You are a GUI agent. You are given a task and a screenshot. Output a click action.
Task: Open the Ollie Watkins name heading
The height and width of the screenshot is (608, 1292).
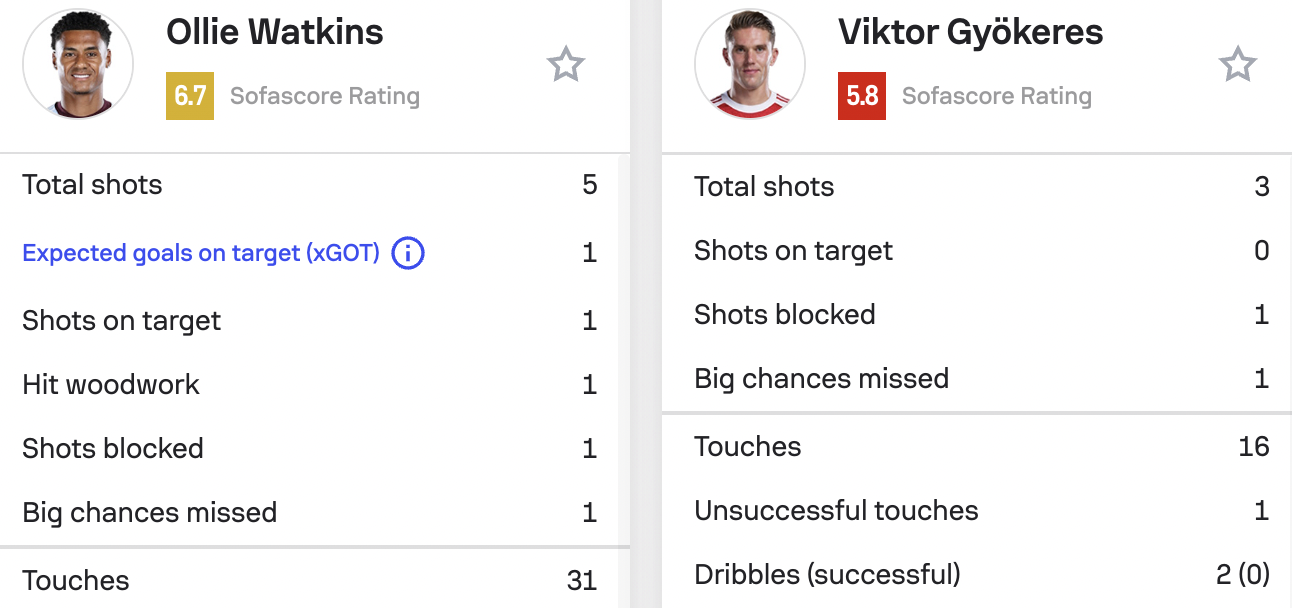(x=275, y=32)
